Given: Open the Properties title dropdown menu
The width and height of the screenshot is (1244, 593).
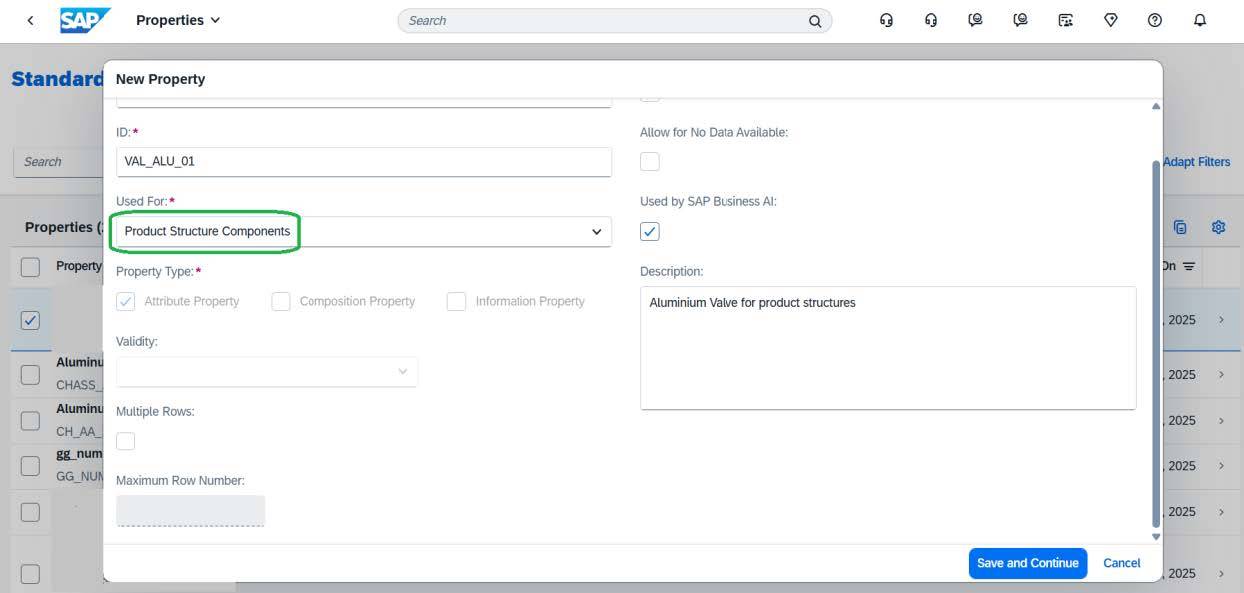Looking at the screenshot, I should (178, 20).
